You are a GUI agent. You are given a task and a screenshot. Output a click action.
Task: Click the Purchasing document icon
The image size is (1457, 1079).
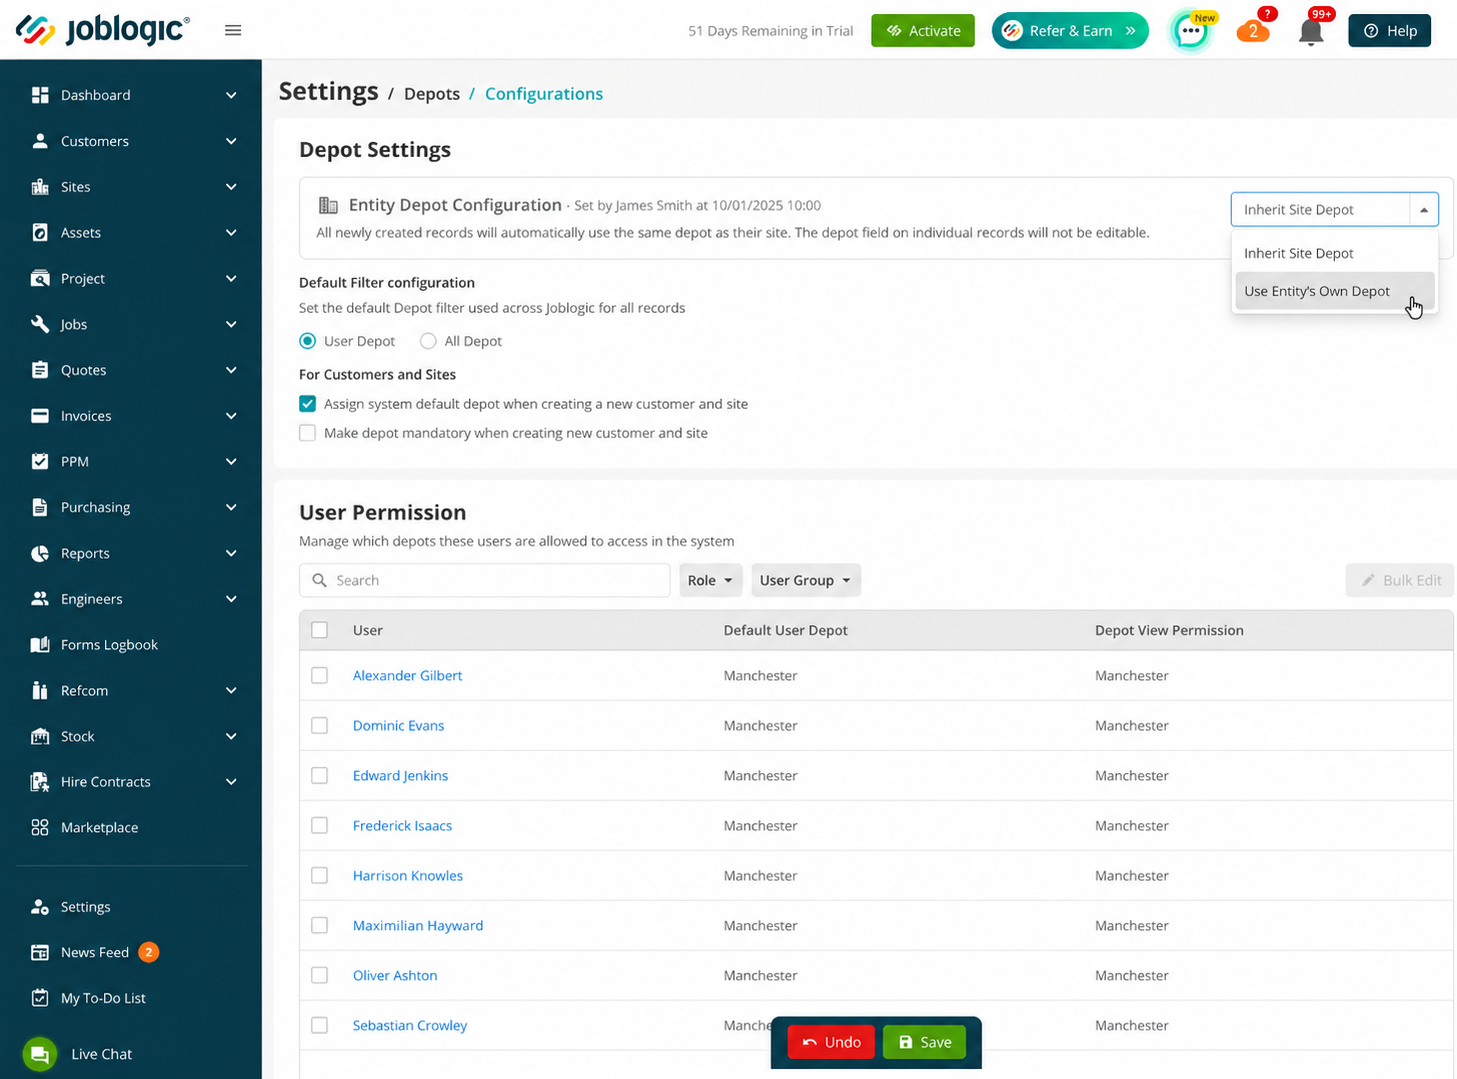point(40,507)
